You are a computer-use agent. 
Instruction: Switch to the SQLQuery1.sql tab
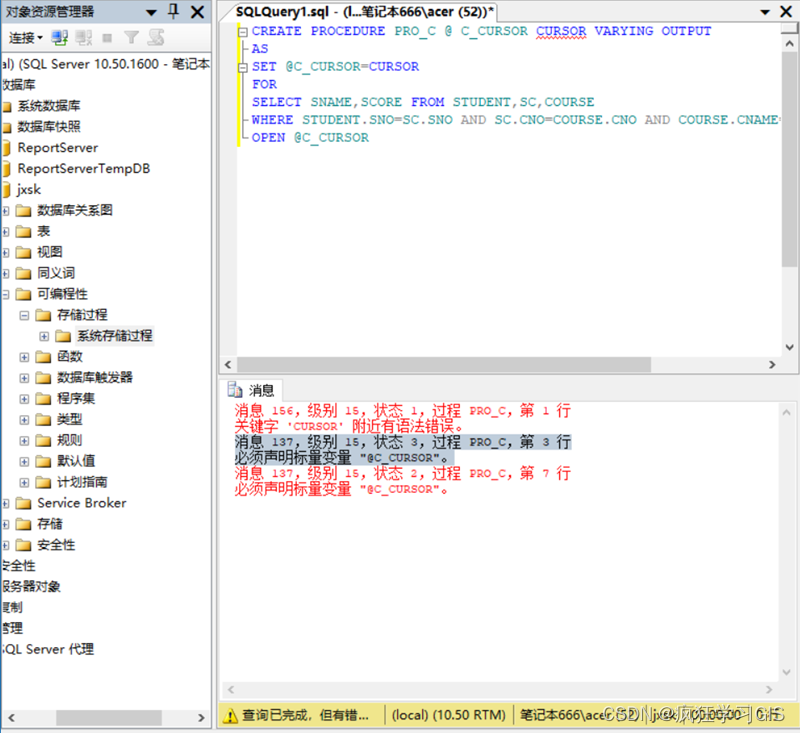364,12
